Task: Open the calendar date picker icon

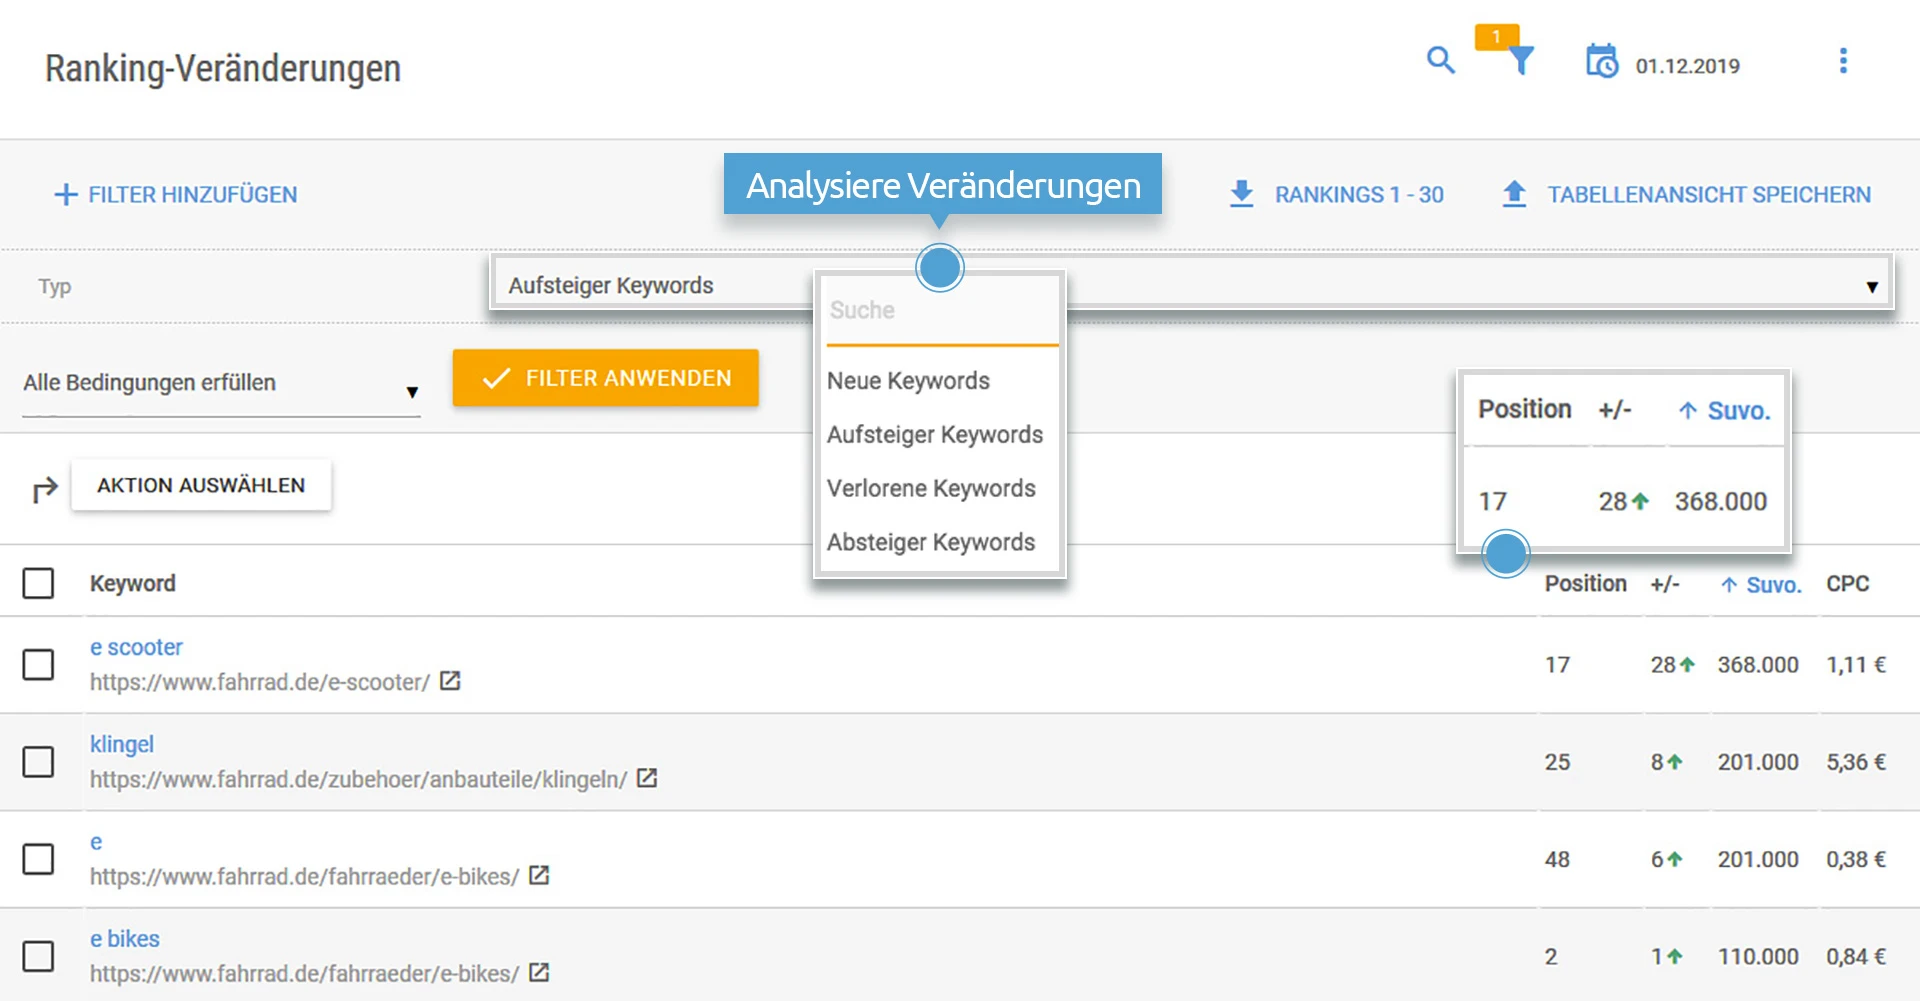Action: click(1602, 62)
